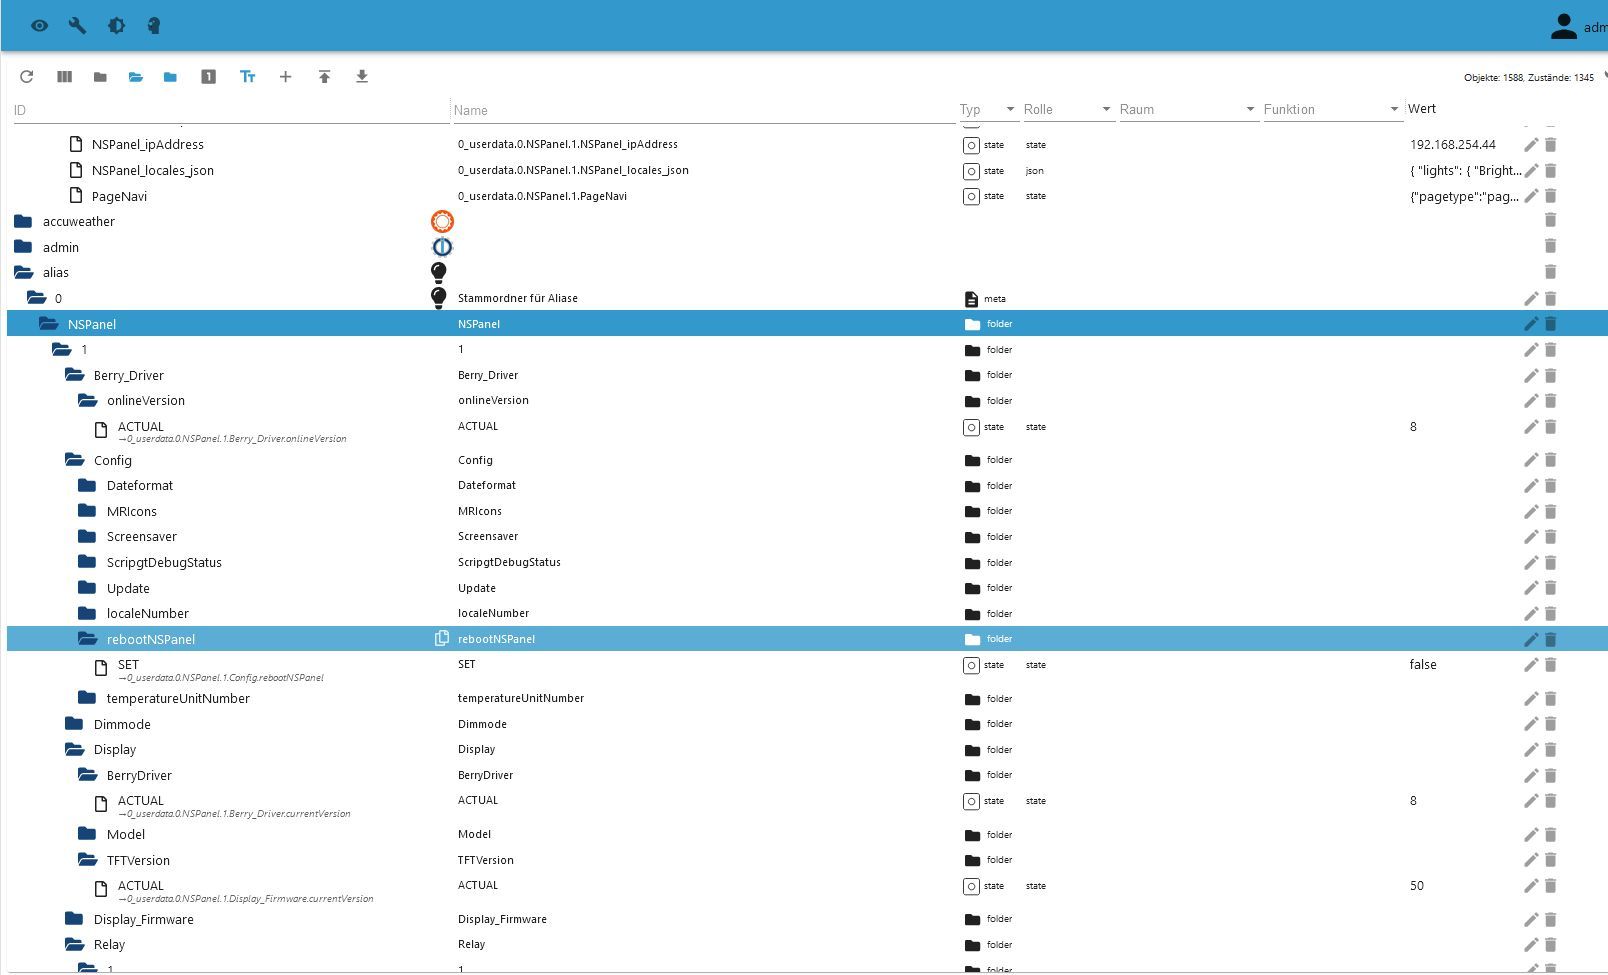Open the wrench settings icon in header
Image resolution: width=1608 pixels, height=975 pixels.
tap(77, 26)
